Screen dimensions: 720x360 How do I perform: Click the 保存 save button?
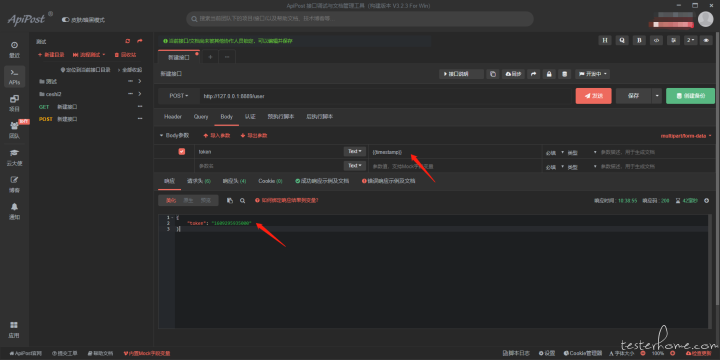click(633, 96)
